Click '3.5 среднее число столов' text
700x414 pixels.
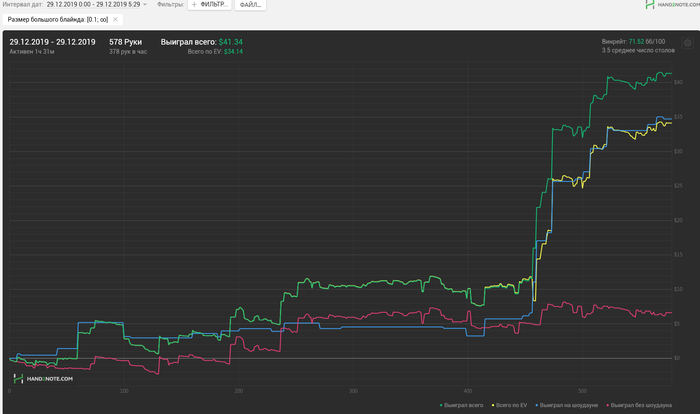click(x=638, y=50)
